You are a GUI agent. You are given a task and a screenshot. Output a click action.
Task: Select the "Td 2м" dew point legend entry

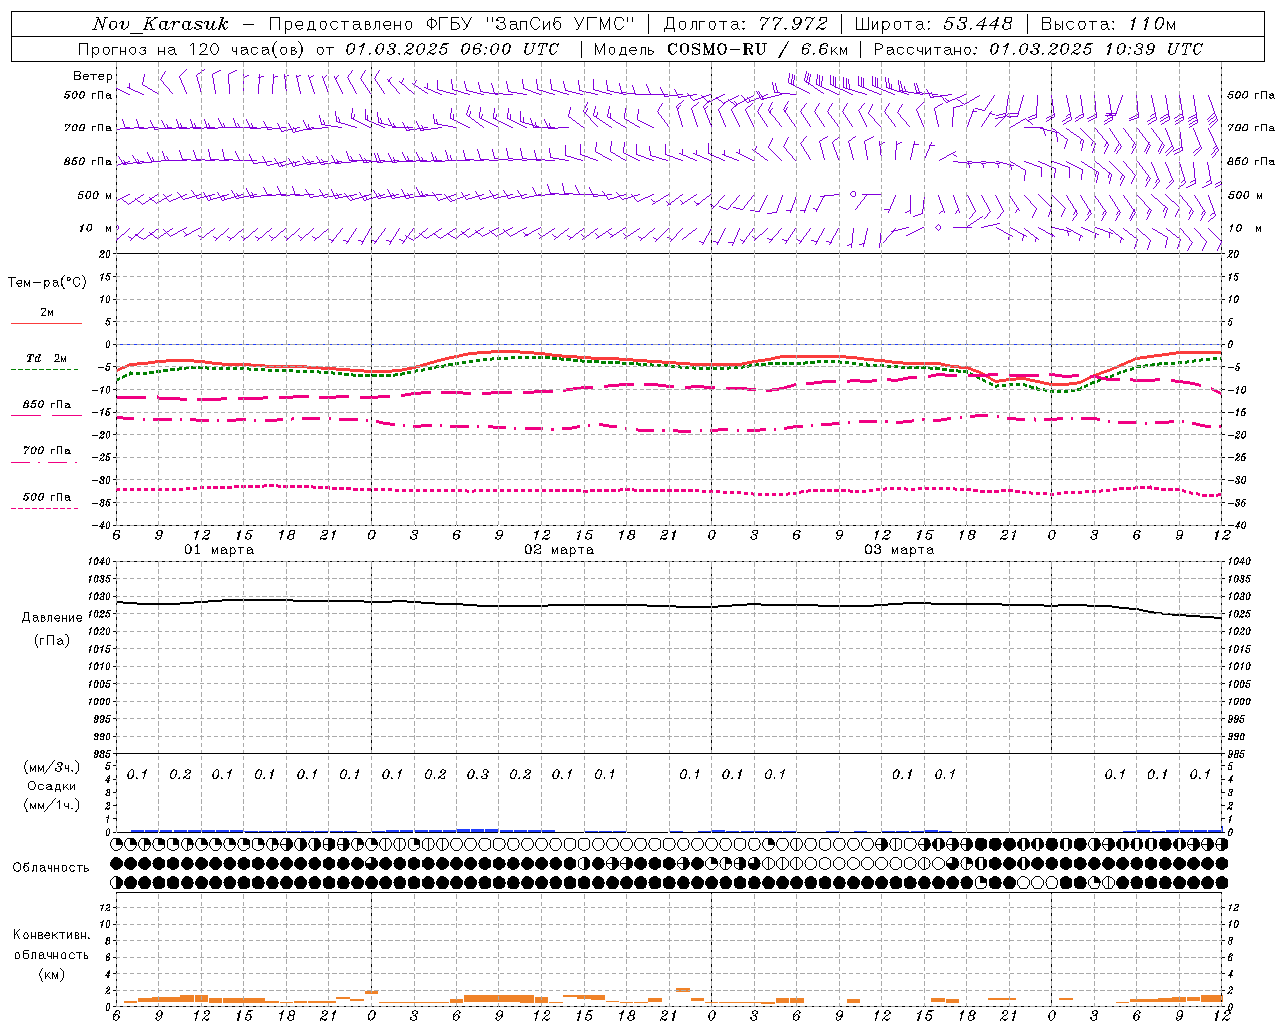click(46, 358)
